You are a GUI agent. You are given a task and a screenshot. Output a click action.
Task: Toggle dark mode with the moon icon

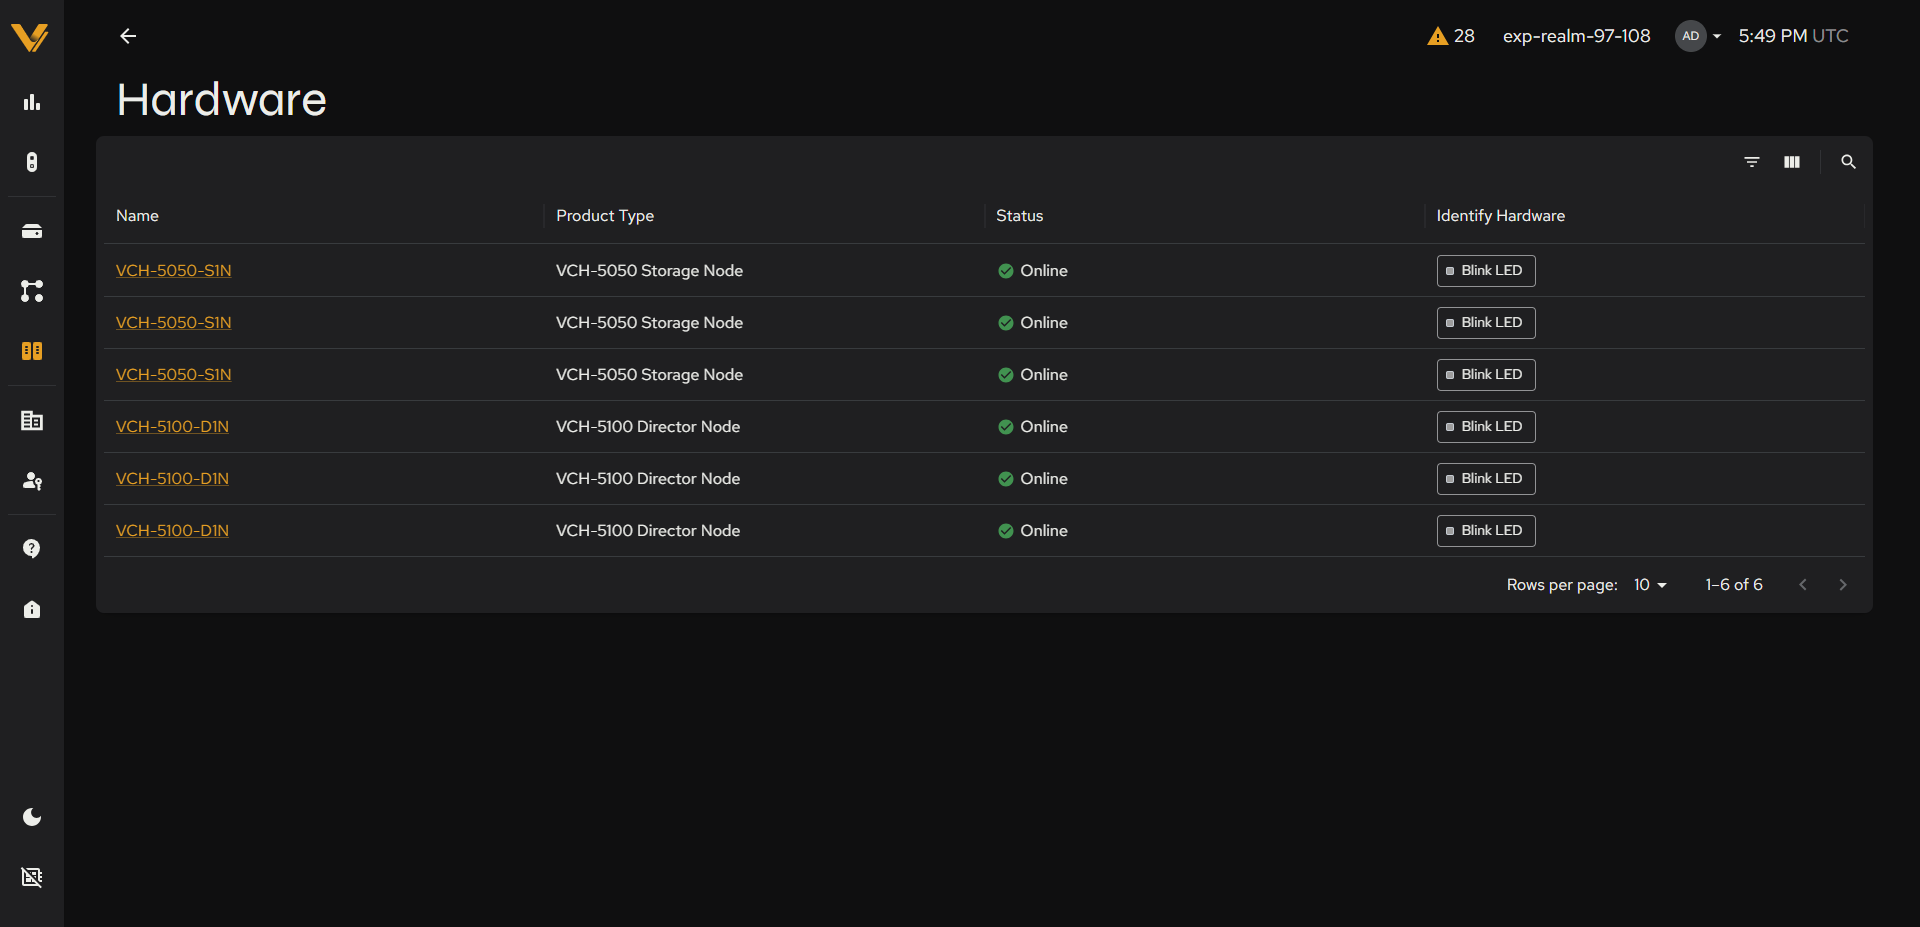pyautogui.click(x=32, y=817)
